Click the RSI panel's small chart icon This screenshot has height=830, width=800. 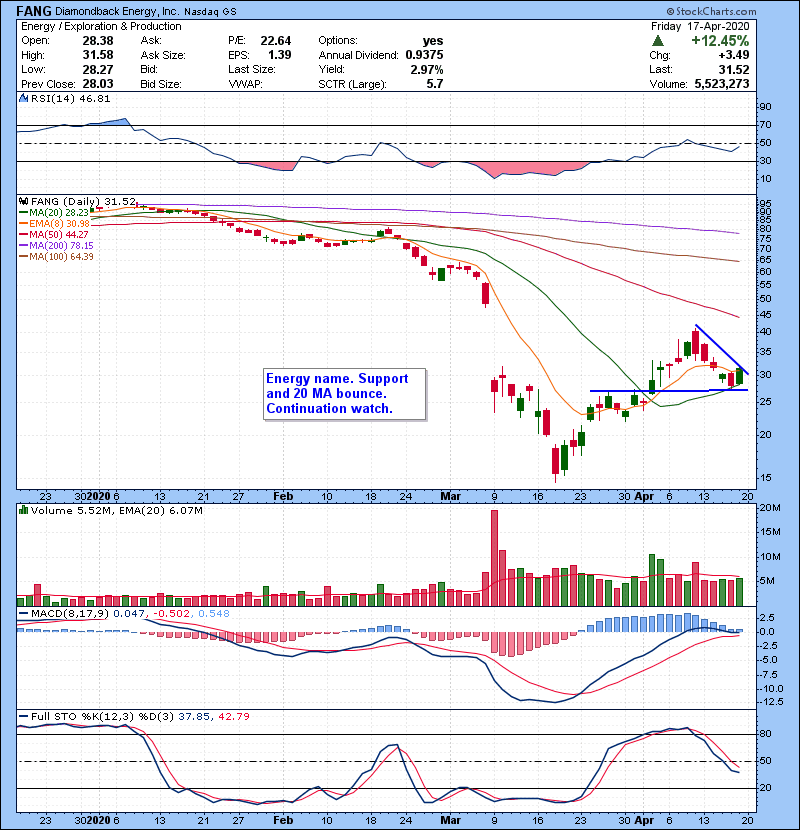[x=23, y=98]
